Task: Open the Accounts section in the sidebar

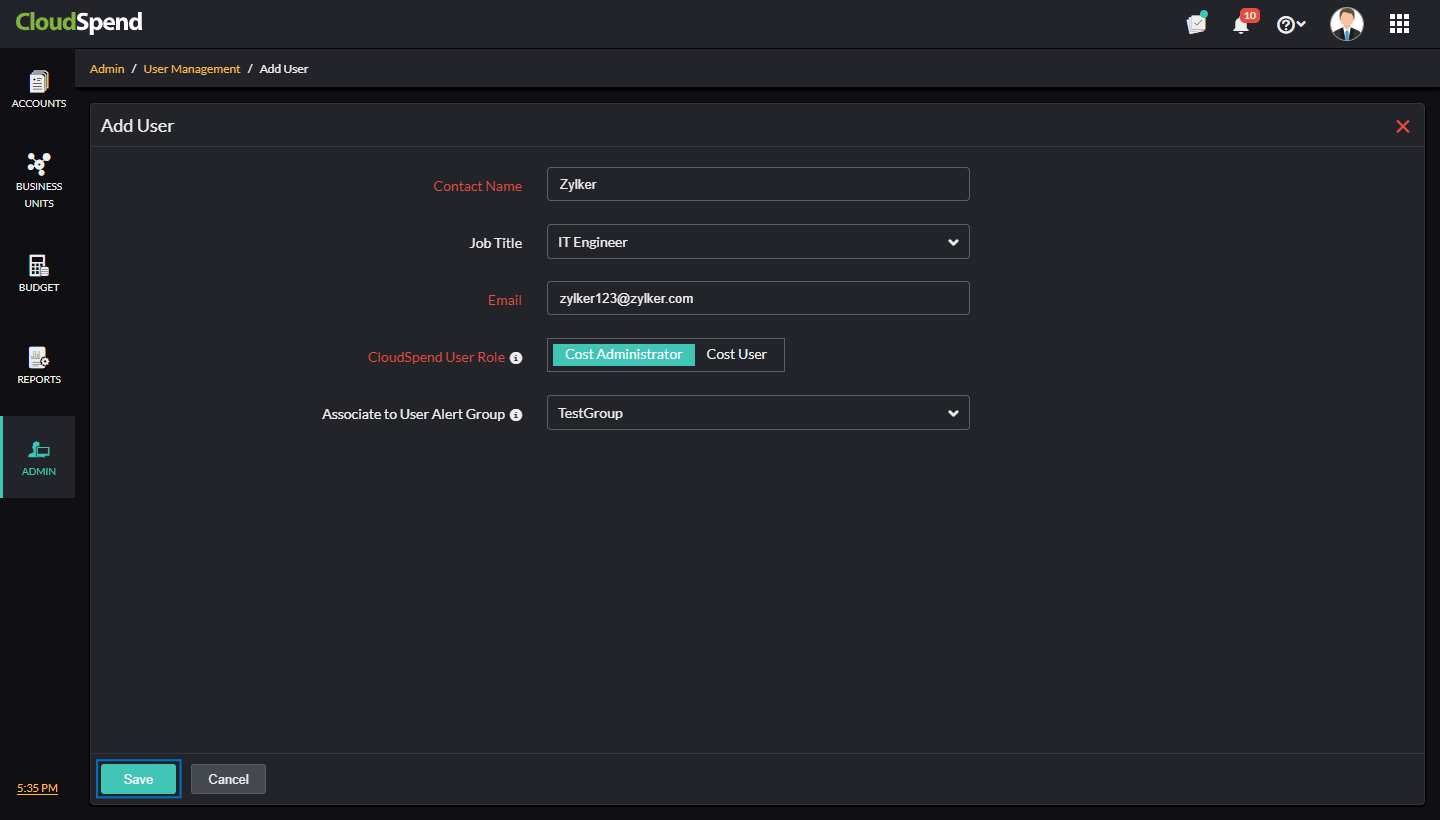Action: click(x=38, y=89)
